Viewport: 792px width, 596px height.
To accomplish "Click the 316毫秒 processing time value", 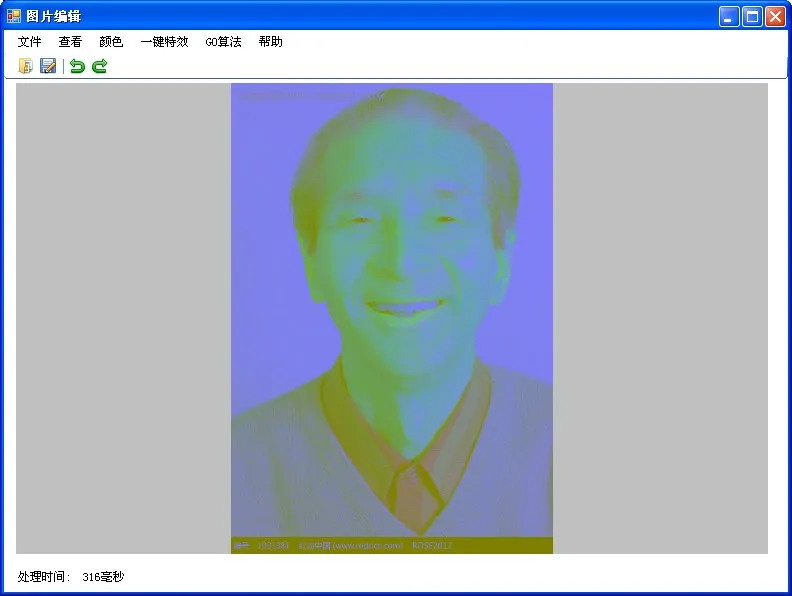I will click(103, 577).
